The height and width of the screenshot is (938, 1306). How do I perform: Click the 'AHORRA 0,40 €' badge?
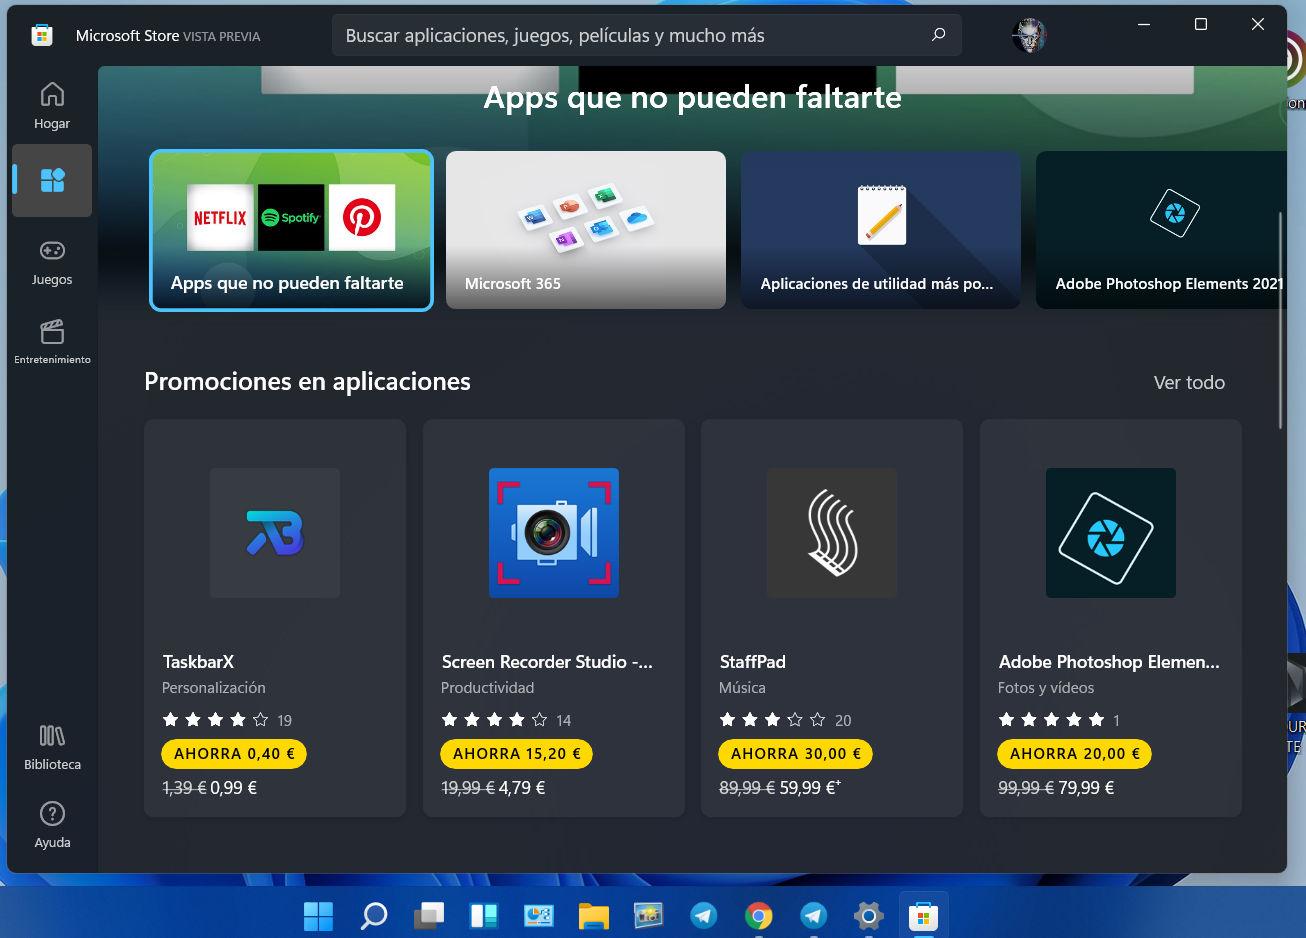(234, 754)
